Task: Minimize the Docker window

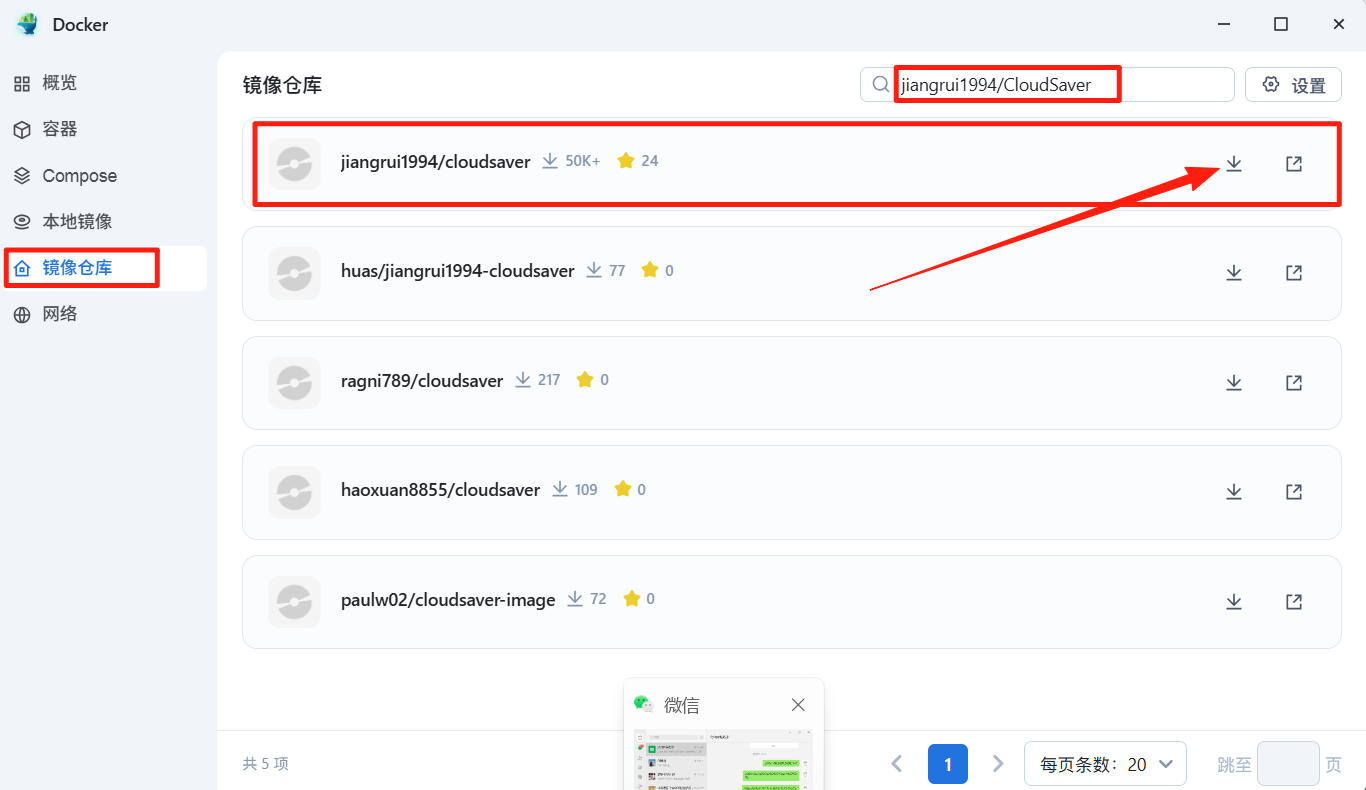Action: click(1223, 24)
